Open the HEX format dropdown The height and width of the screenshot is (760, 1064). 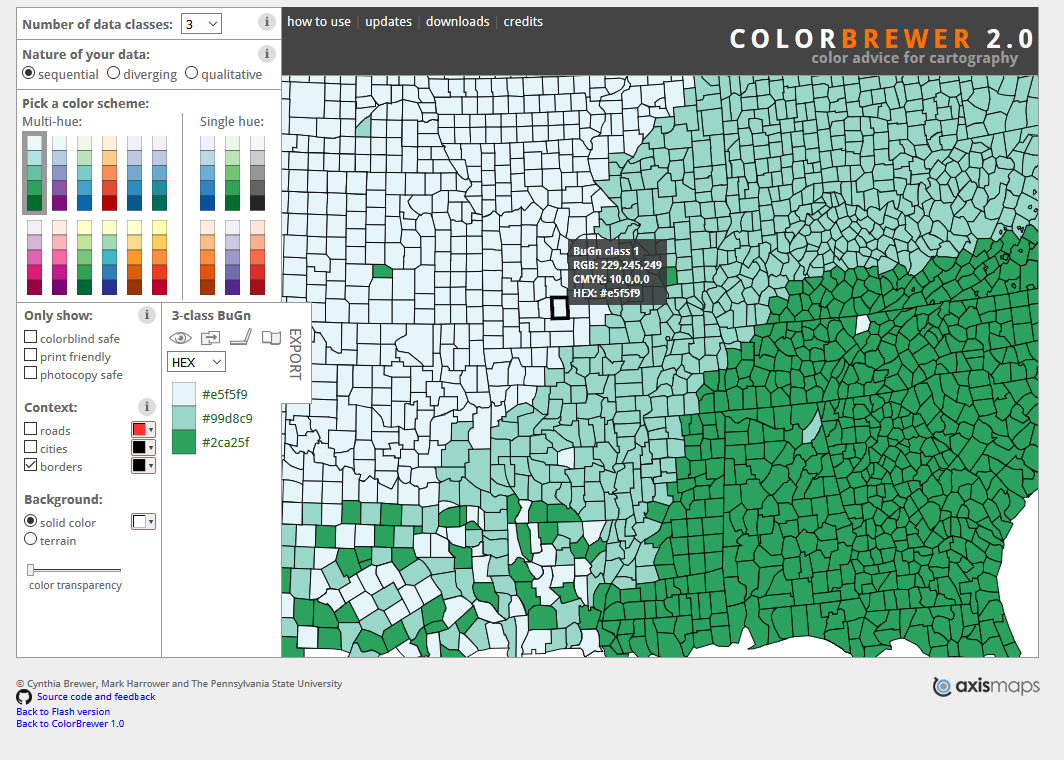point(196,361)
